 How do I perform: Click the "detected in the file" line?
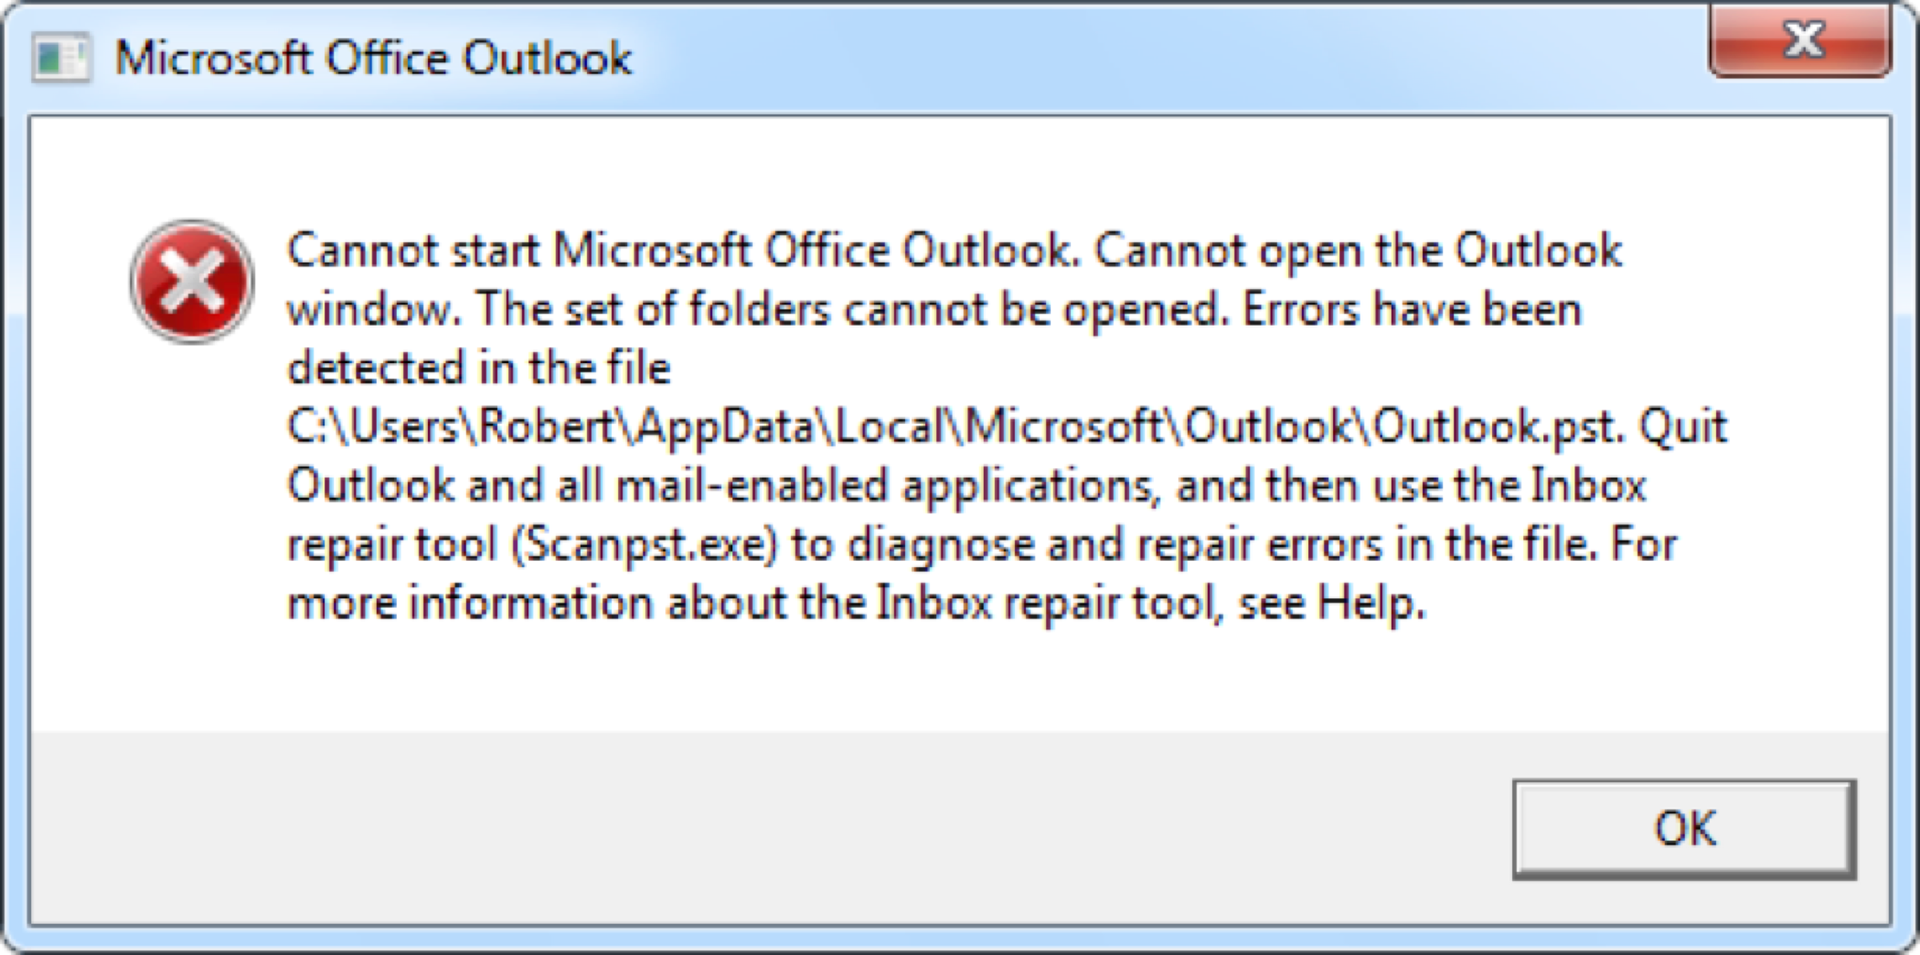pos(478,368)
